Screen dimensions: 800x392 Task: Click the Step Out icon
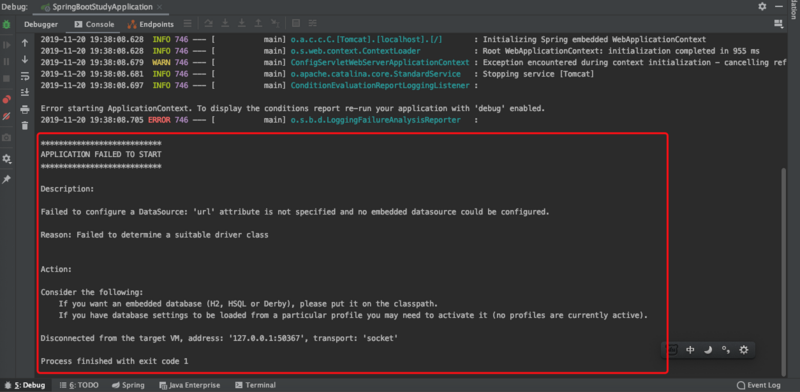(258, 23)
